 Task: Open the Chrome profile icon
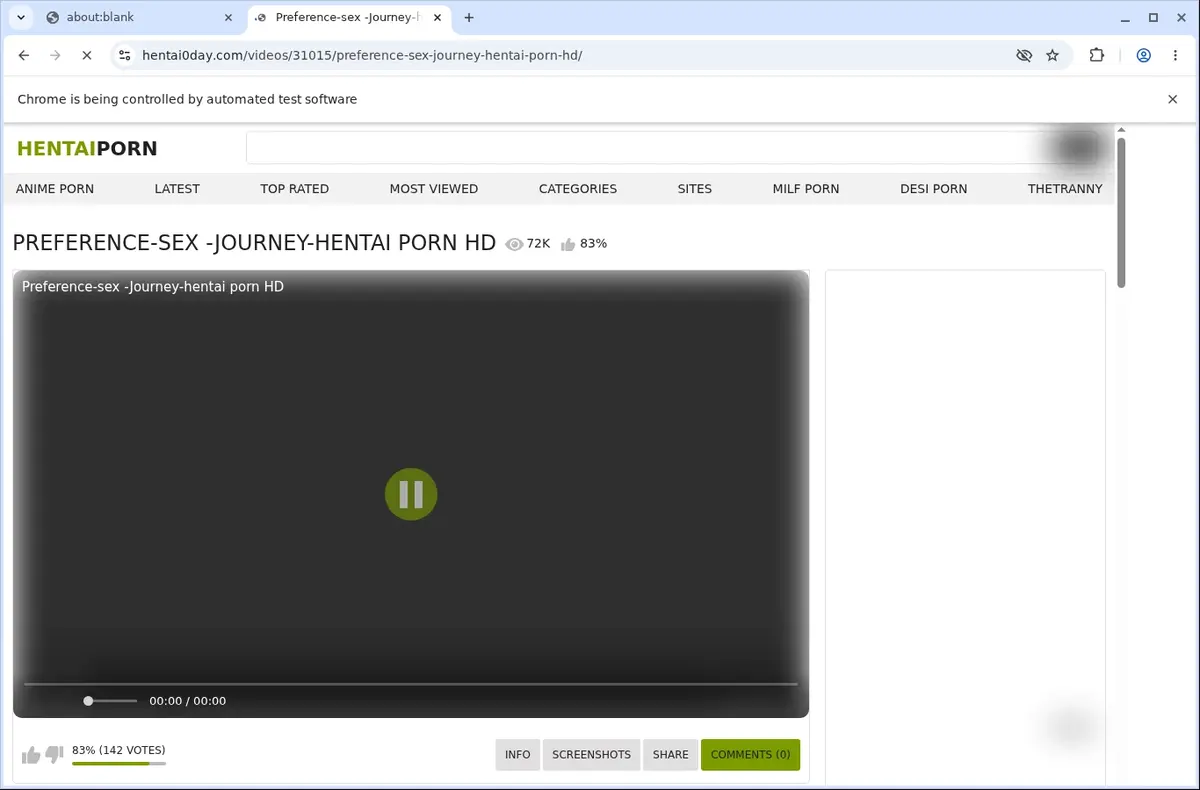pyautogui.click(x=1143, y=55)
